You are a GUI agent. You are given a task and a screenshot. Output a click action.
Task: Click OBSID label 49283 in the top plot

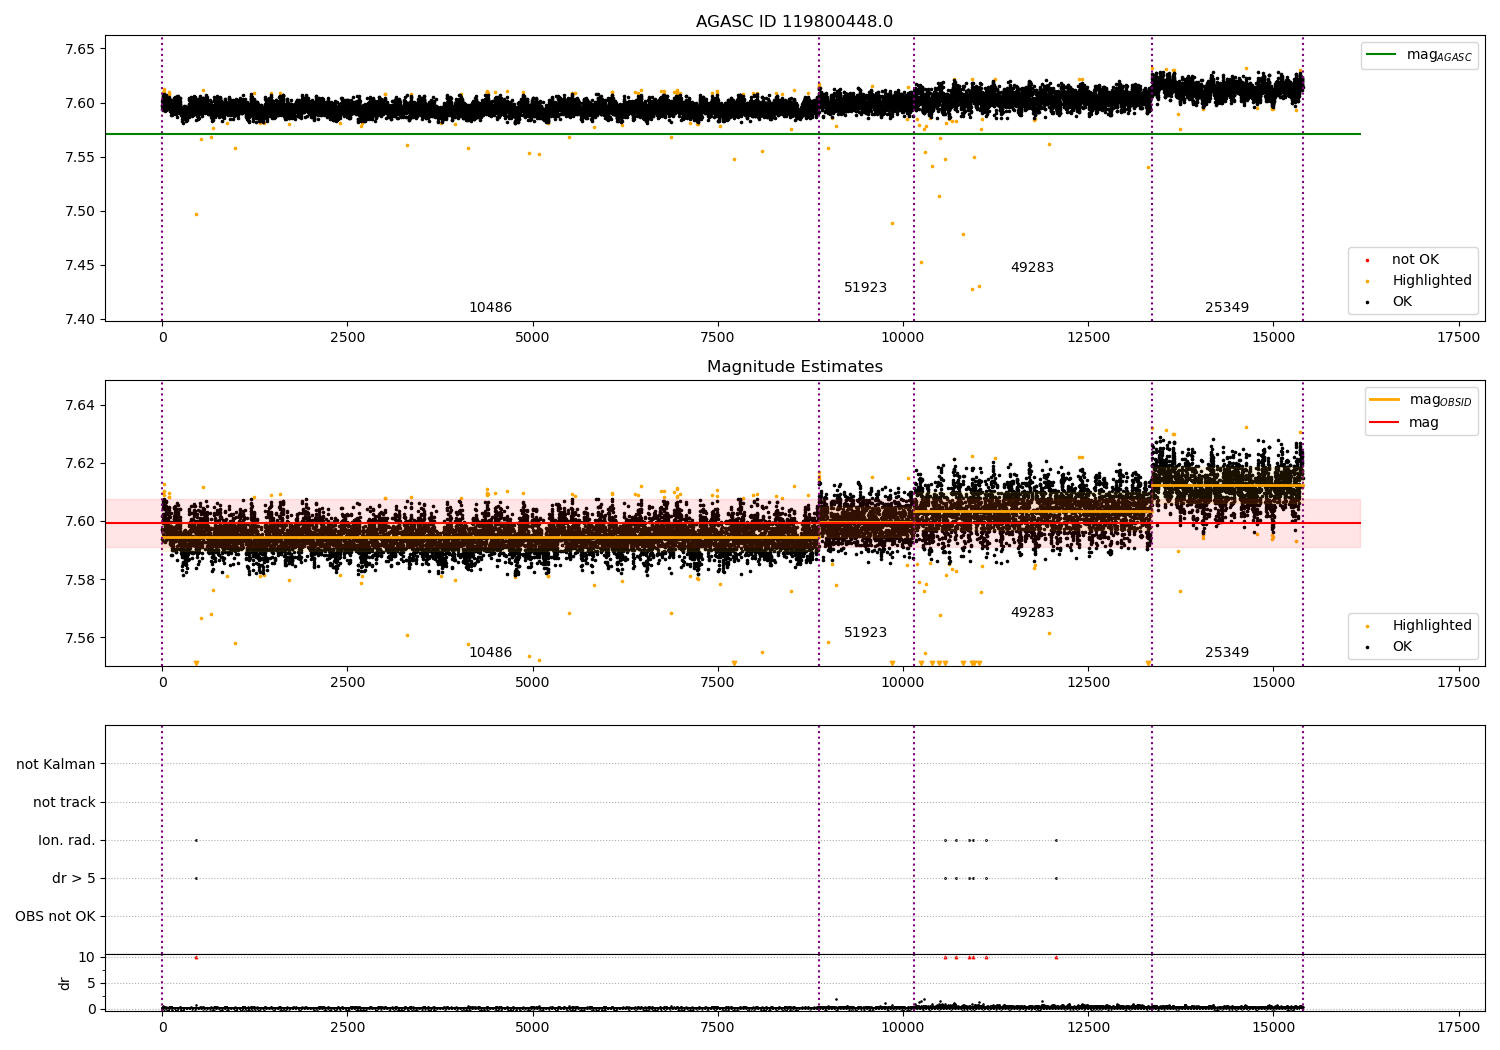[1032, 268]
